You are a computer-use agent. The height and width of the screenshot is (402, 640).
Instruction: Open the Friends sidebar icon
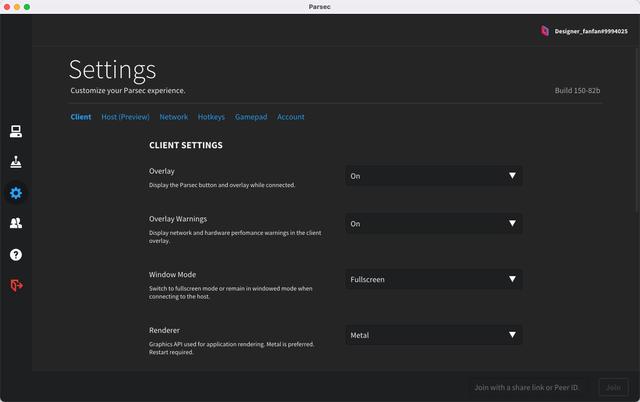[x=16, y=224]
